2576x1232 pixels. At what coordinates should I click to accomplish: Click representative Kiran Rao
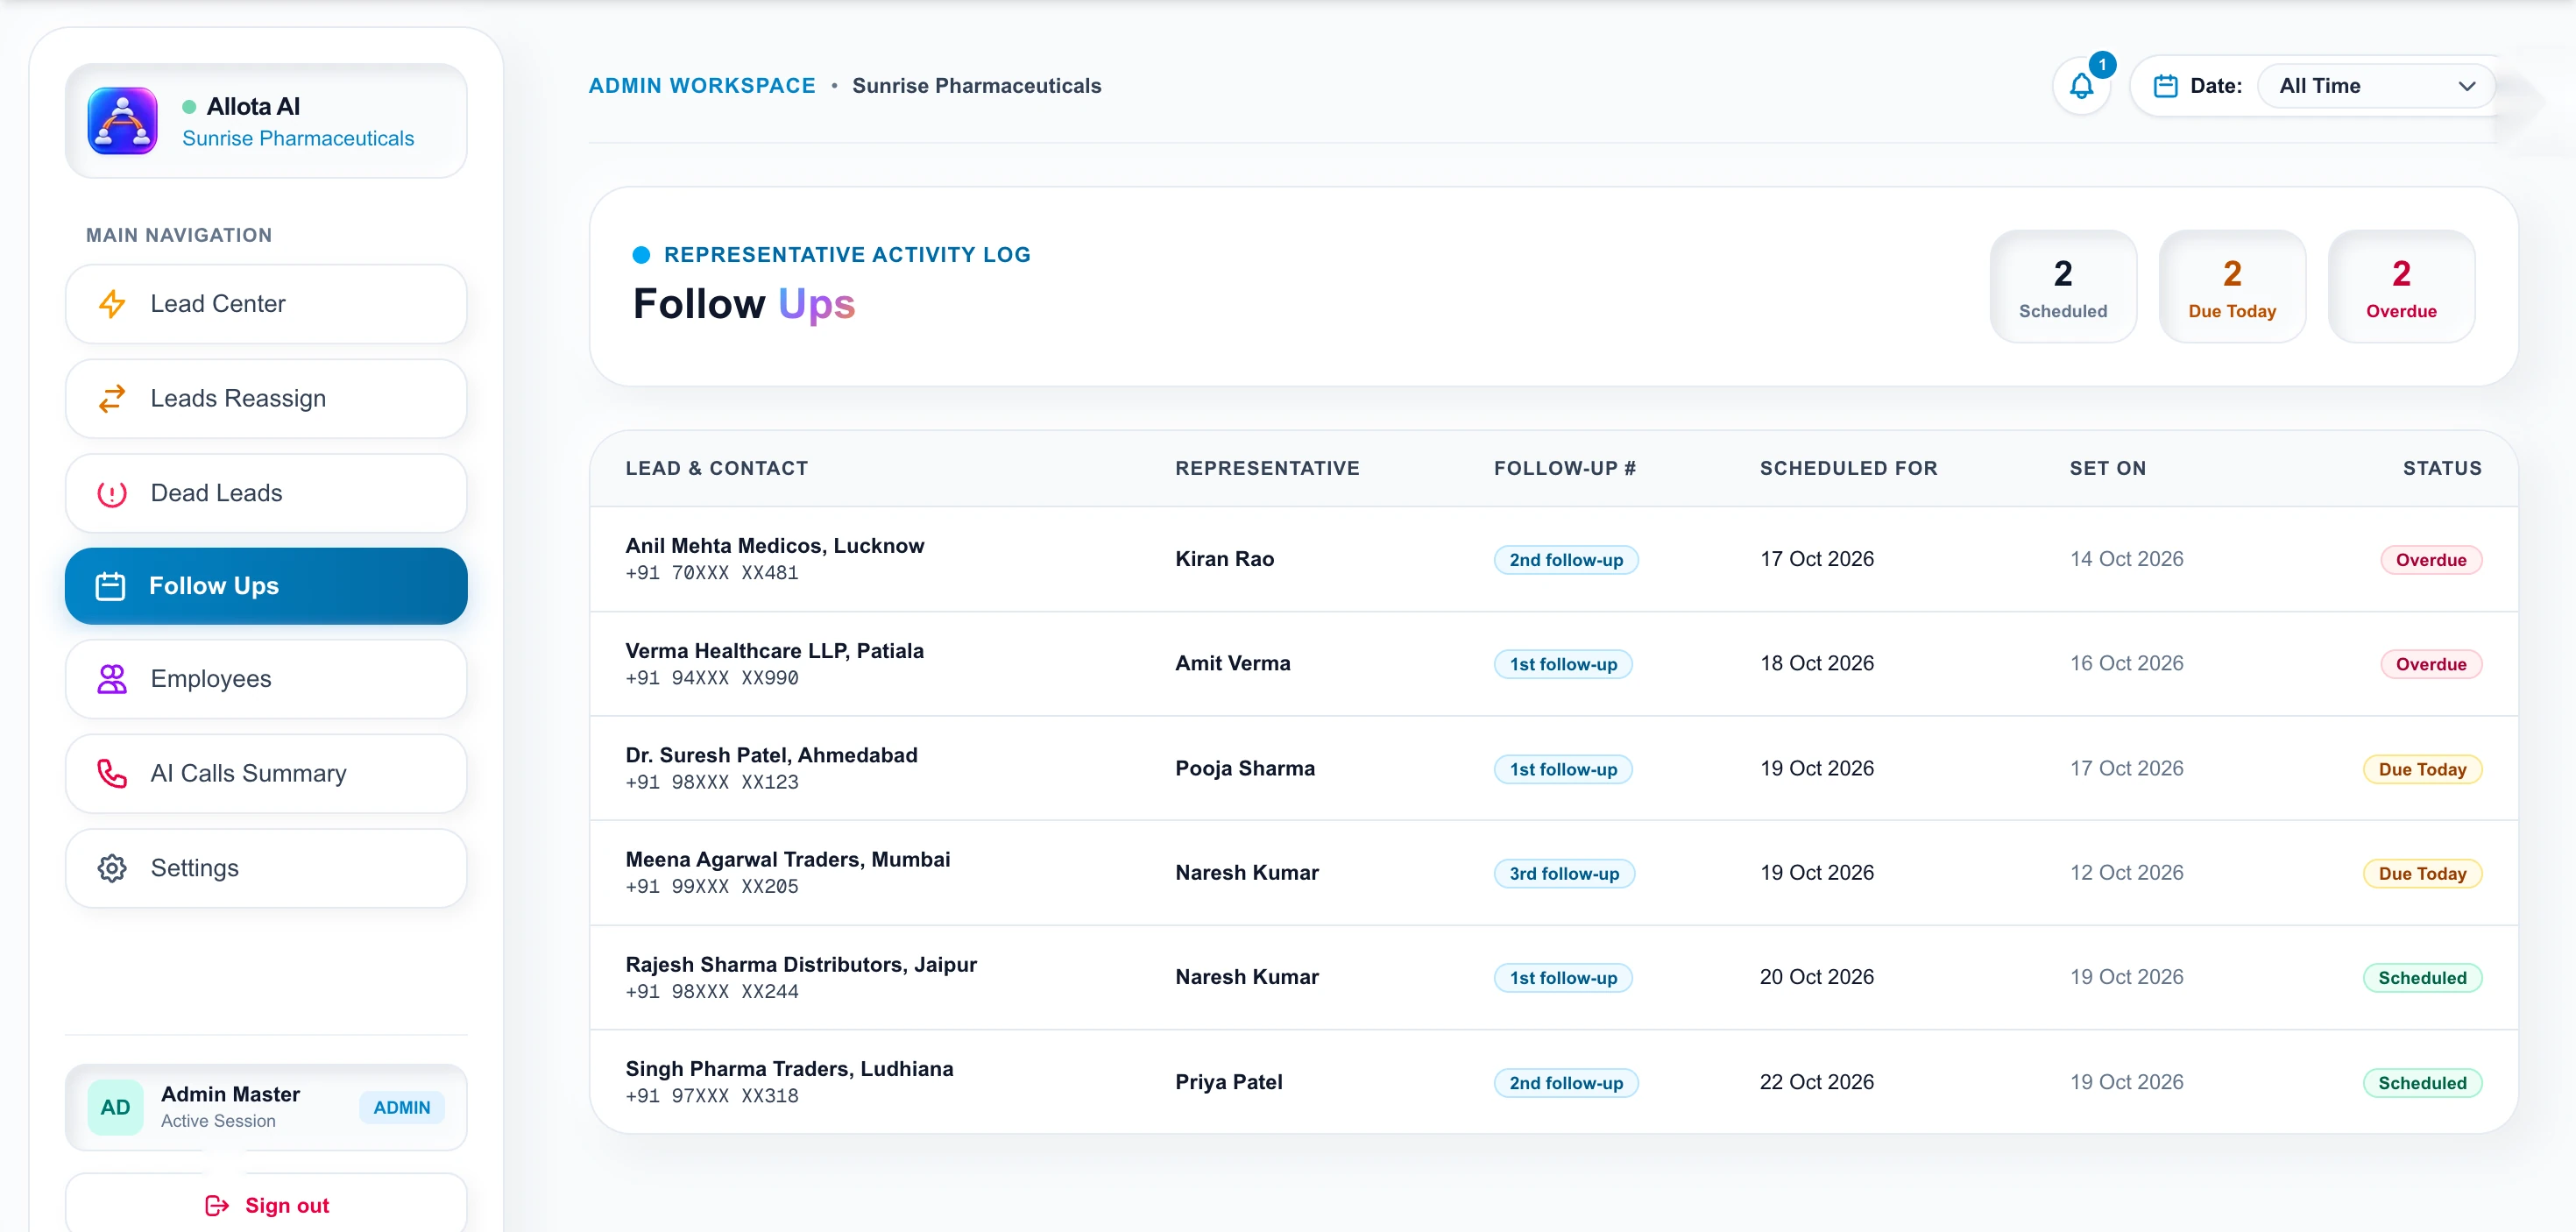click(1224, 559)
